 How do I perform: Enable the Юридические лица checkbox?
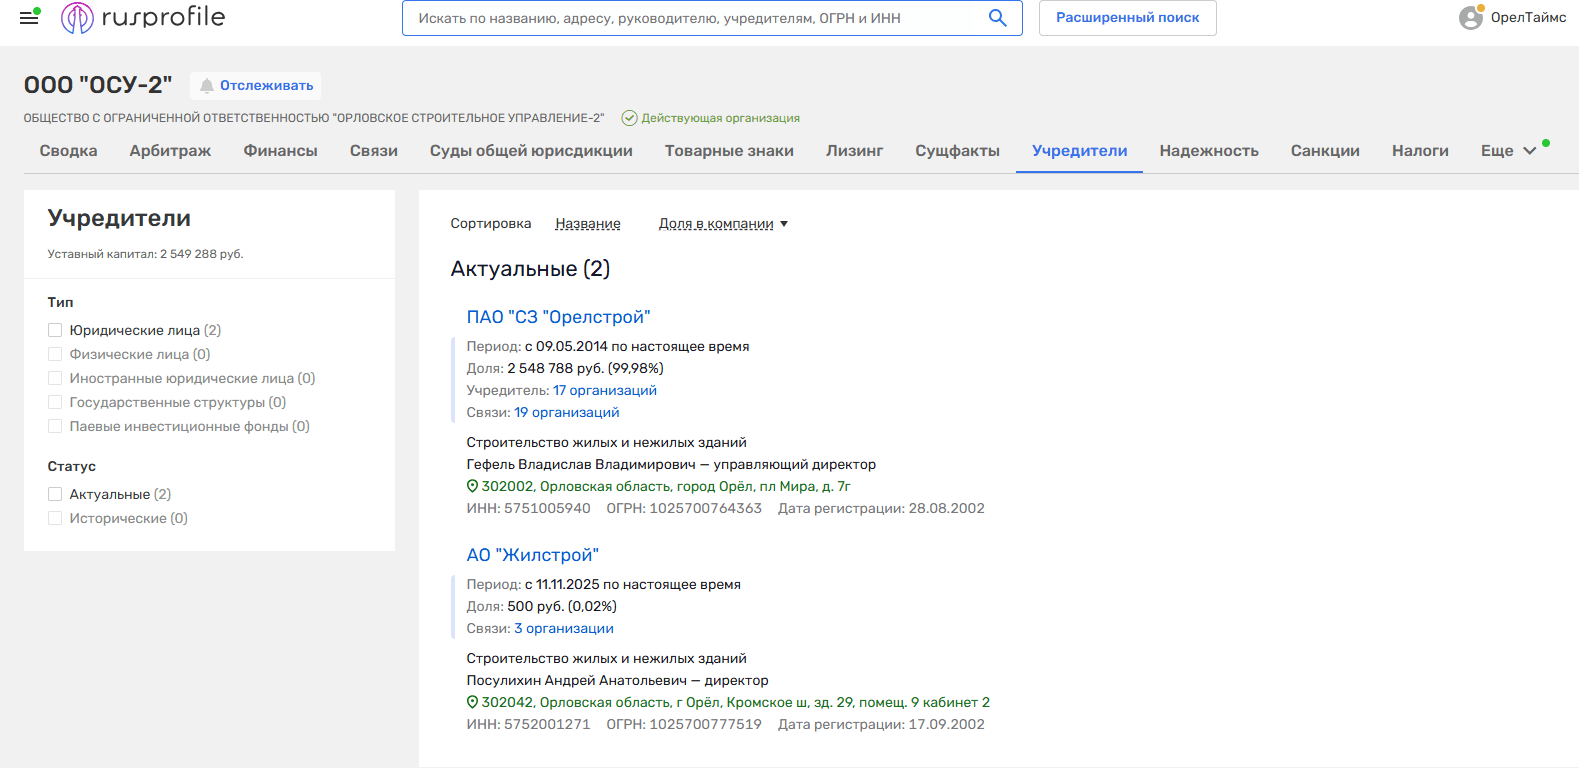55,330
